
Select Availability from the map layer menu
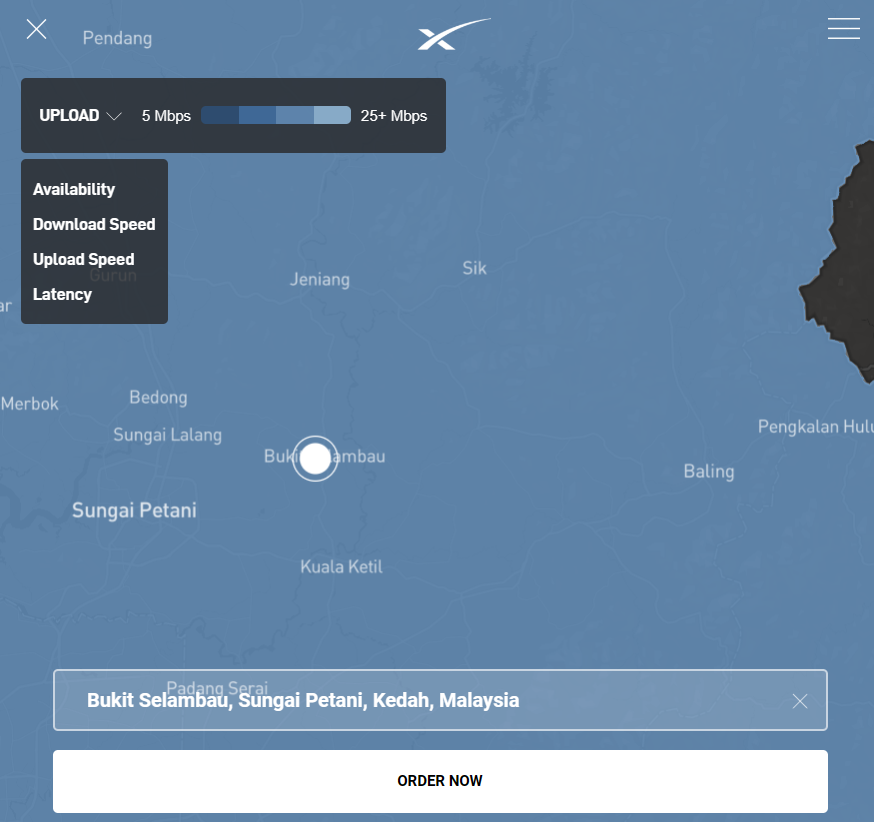74,189
